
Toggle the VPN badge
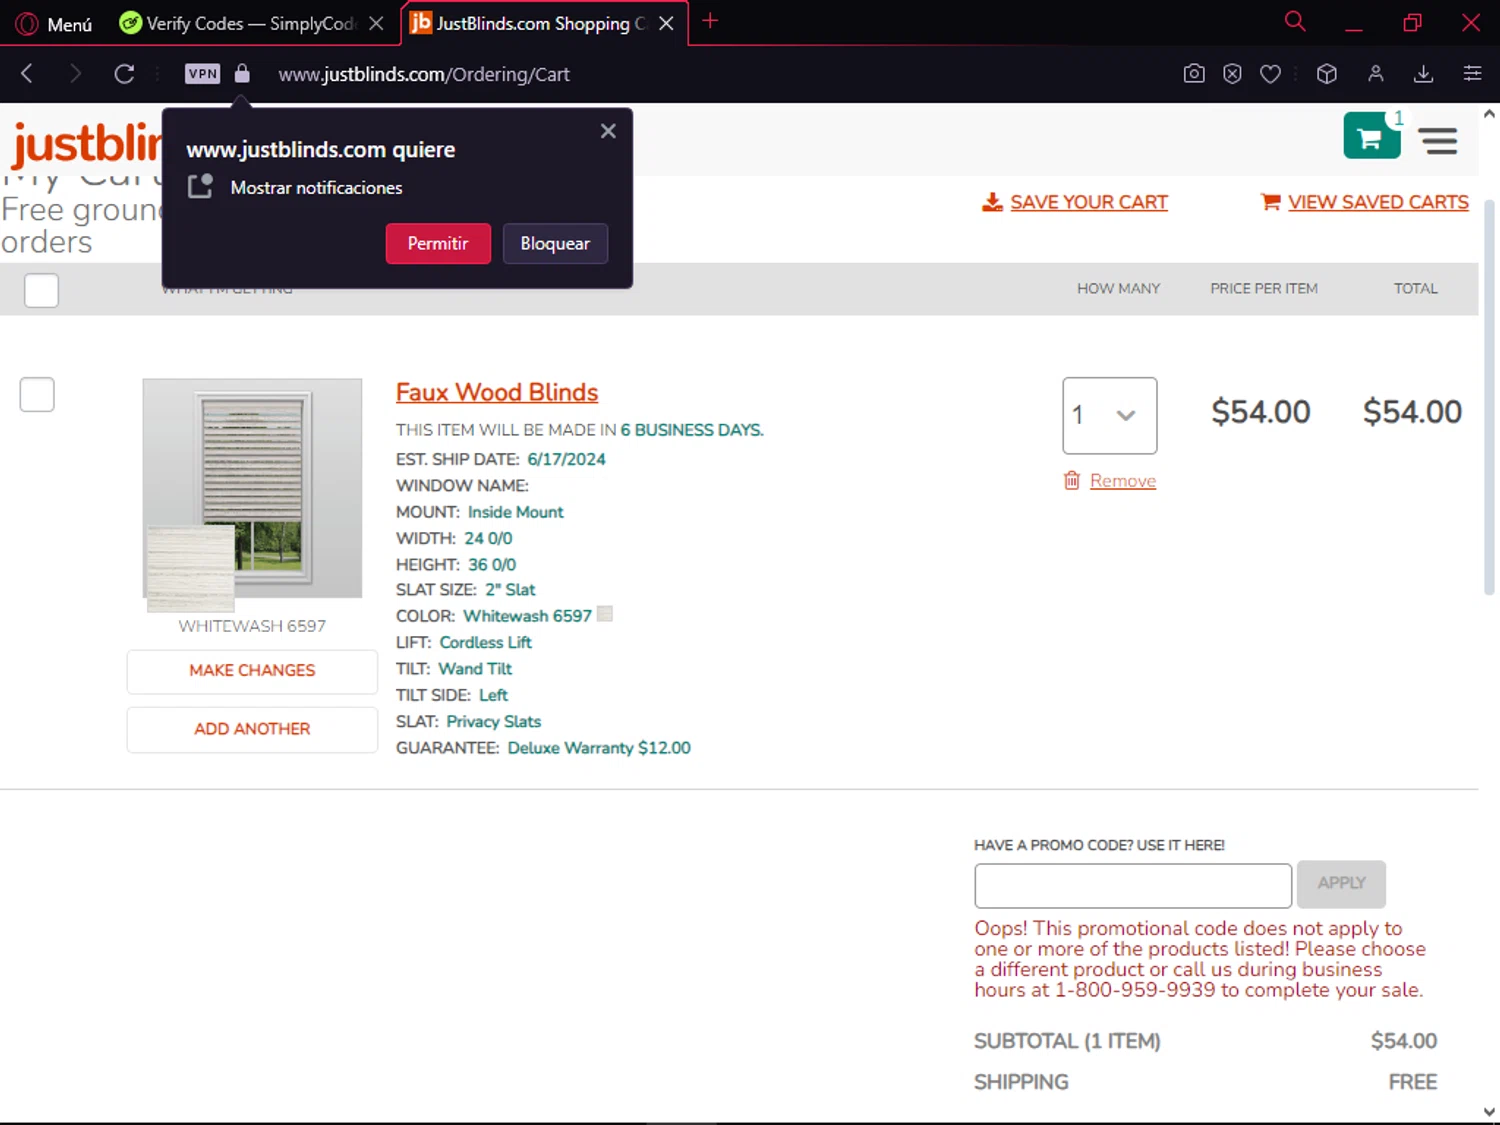202,73
